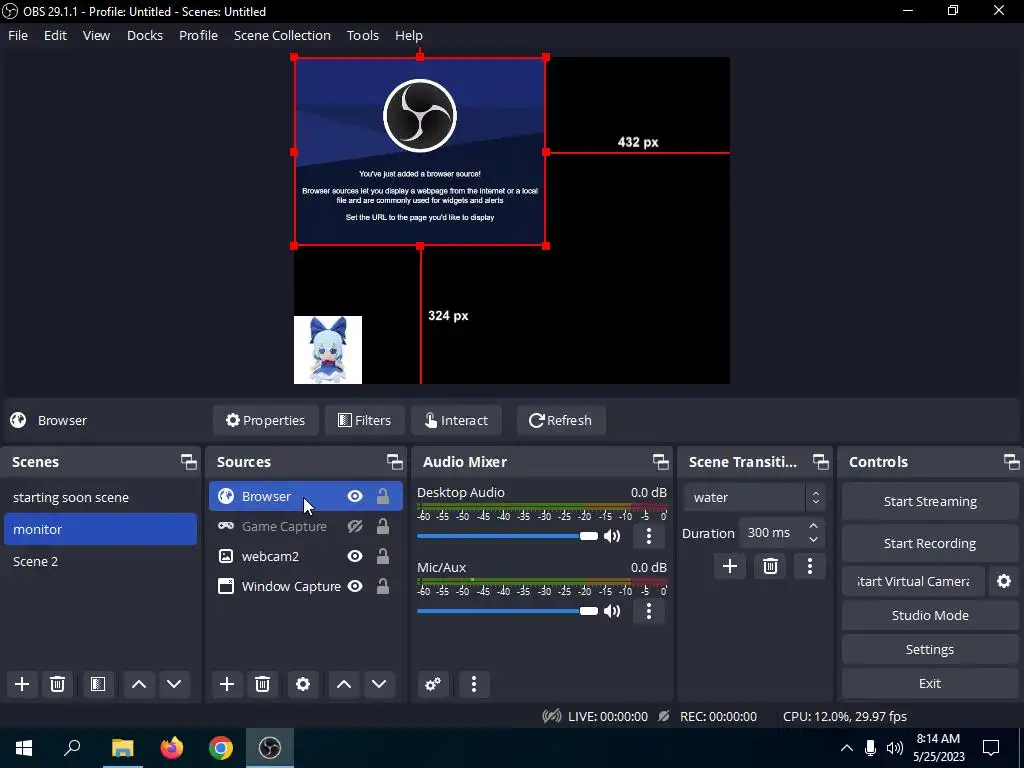Viewport: 1024px width, 768px height.
Task: Adjust Mic/Aux volume slider
Action: pos(507,611)
